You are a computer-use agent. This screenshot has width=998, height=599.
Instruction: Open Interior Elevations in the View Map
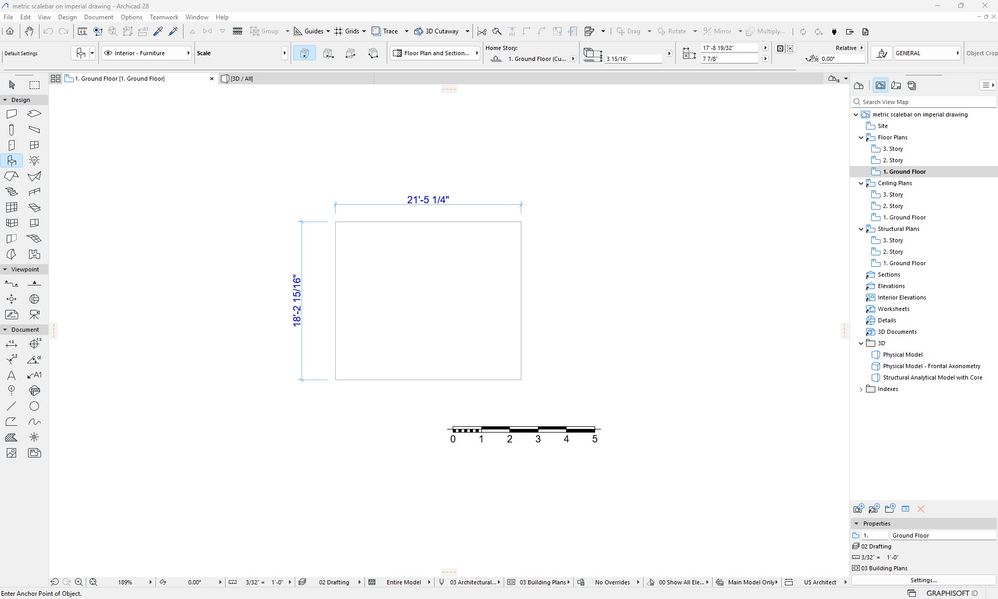[901, 297]
